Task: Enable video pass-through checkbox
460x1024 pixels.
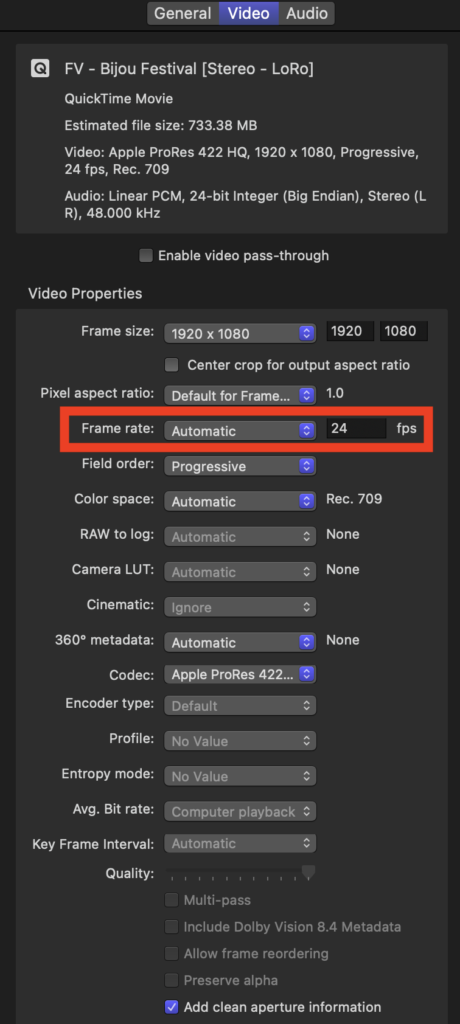Action: point(146,255)
